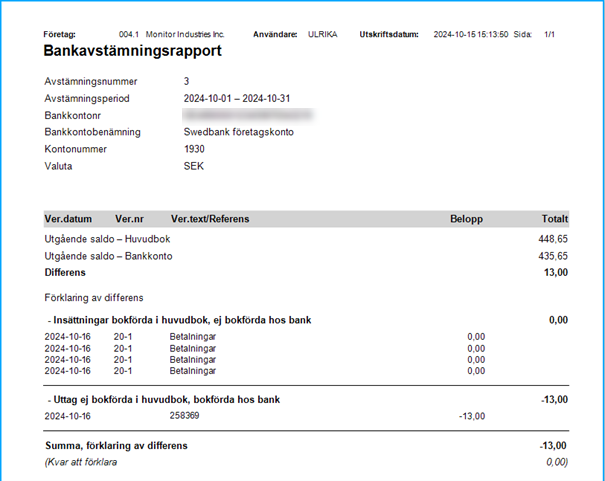Click the Bankavstämningsrapport report title
The height and width of the screenshot is (481, 605).
tap(132, 51)
